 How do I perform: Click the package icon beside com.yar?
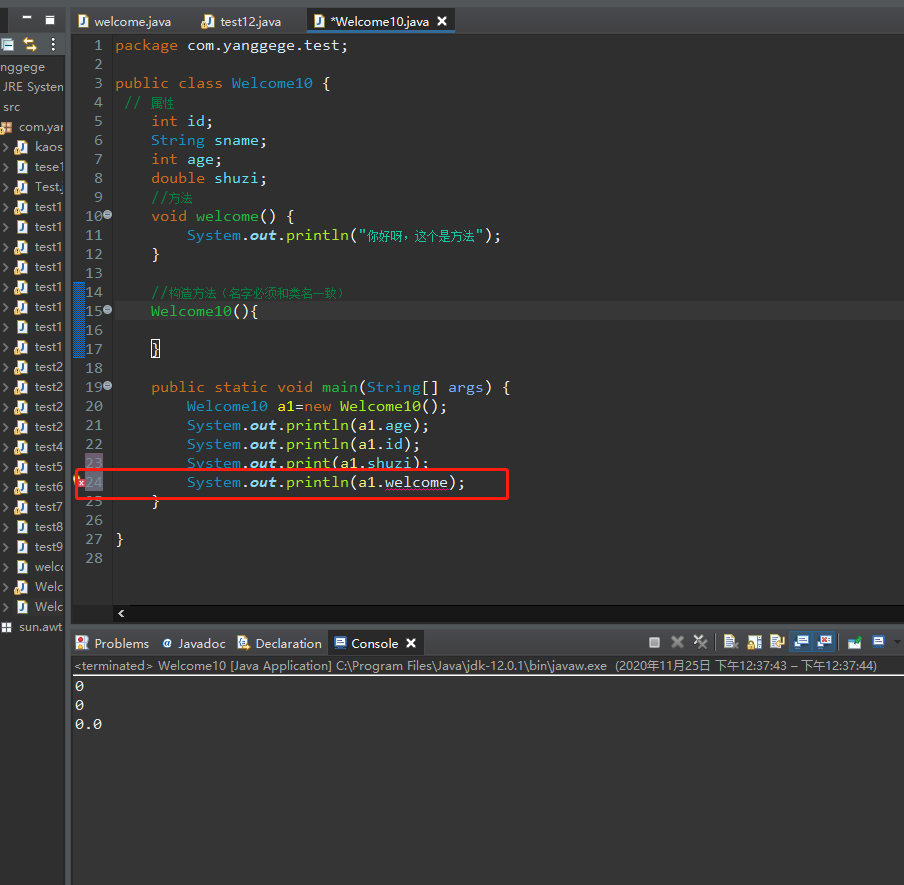[6, 127]
